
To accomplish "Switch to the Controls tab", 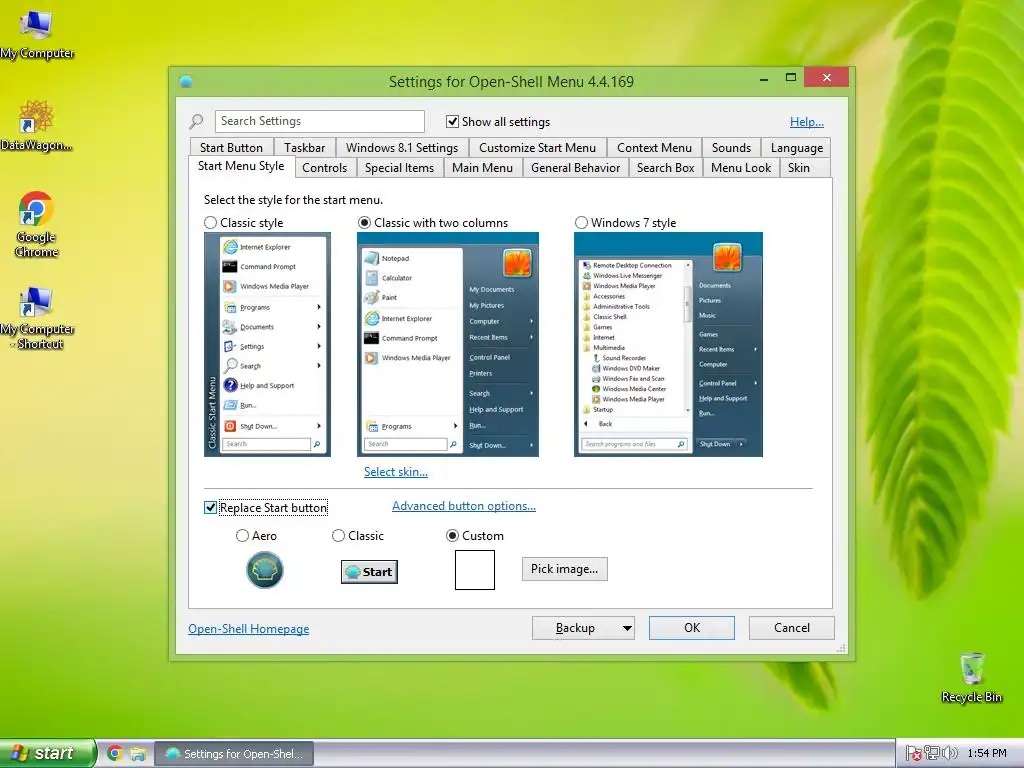I will pyautogui.click(x=325, y=168).
